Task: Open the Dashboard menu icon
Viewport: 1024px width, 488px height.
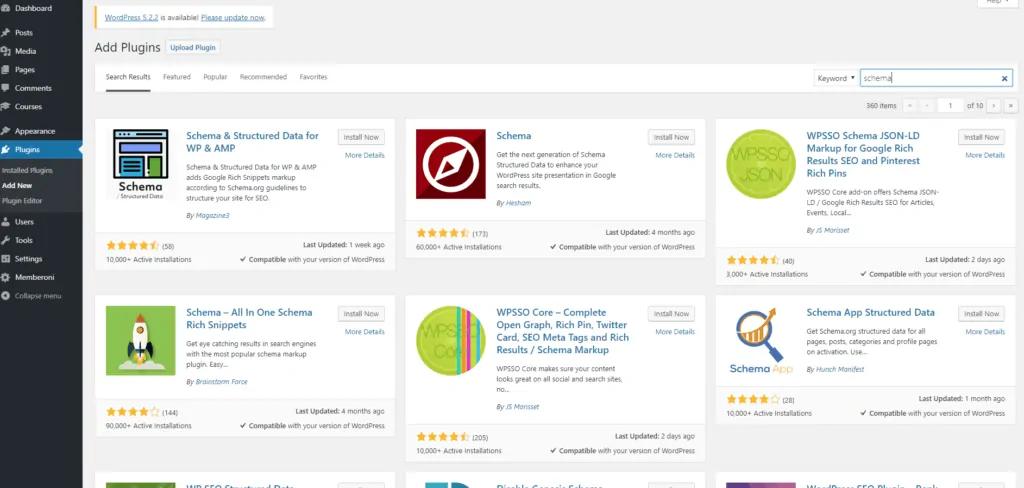Action: (5, 8)
